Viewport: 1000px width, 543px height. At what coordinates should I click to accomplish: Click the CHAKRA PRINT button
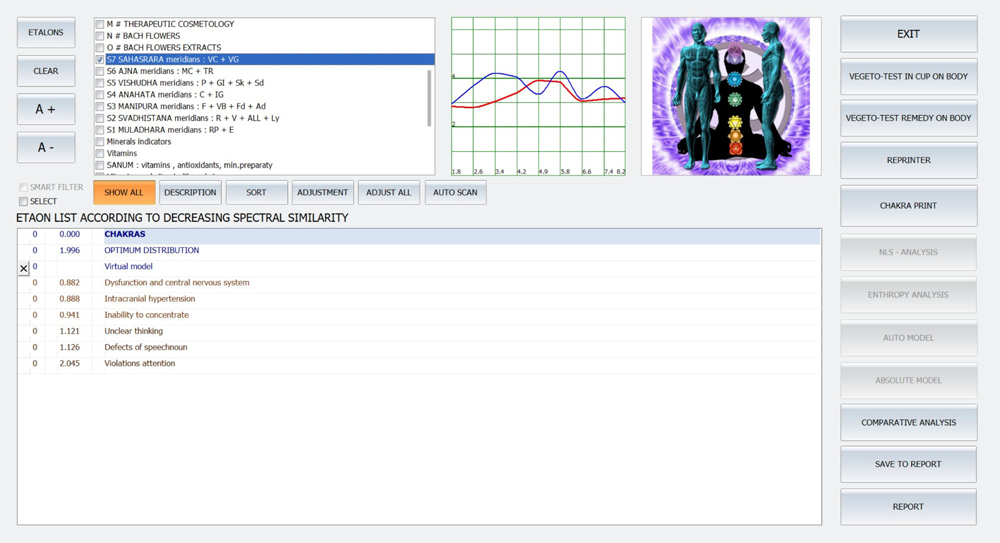tap(908, 205)
